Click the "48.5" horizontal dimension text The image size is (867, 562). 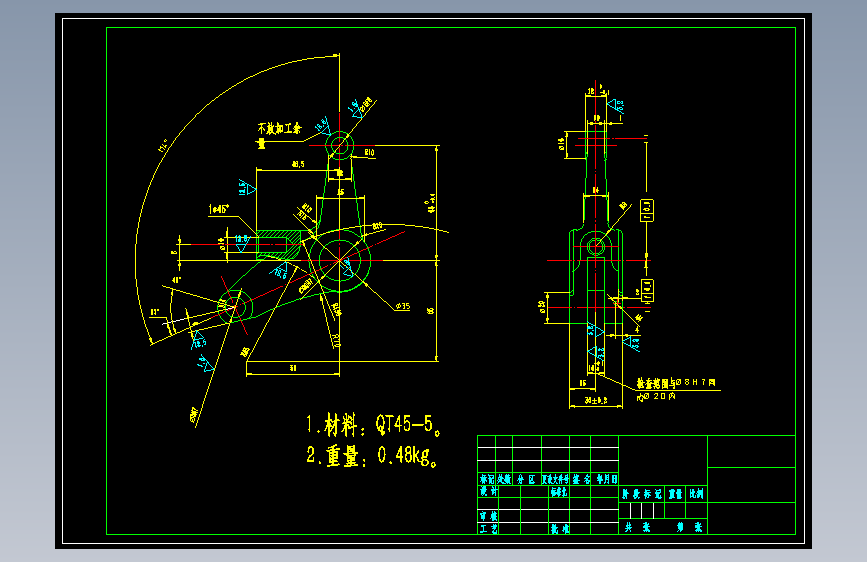coord(297,164)
